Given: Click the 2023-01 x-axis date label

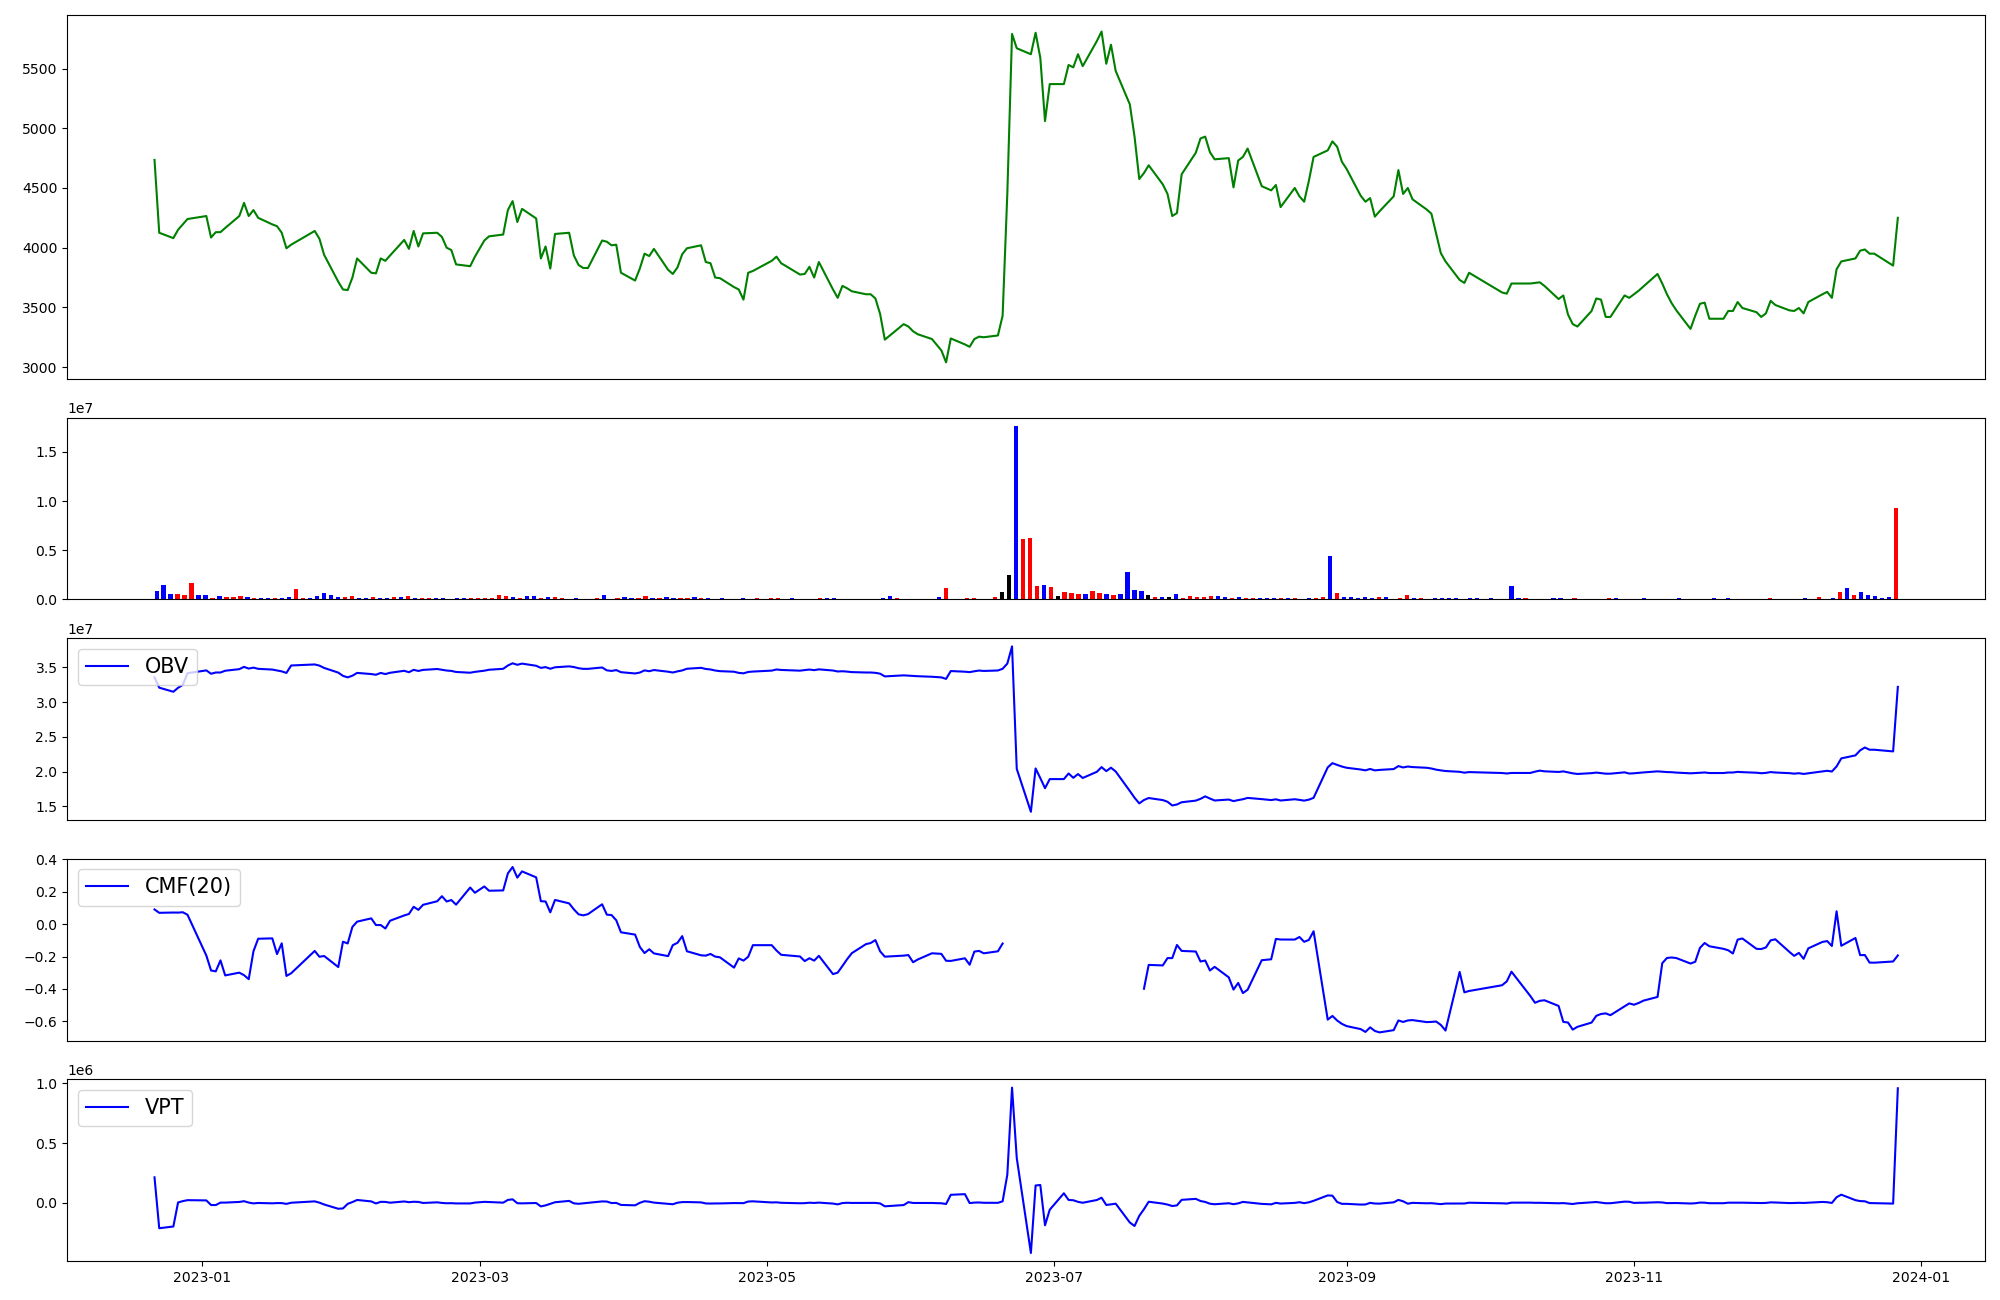Looking at the screenshot, I should point(202,1277).
